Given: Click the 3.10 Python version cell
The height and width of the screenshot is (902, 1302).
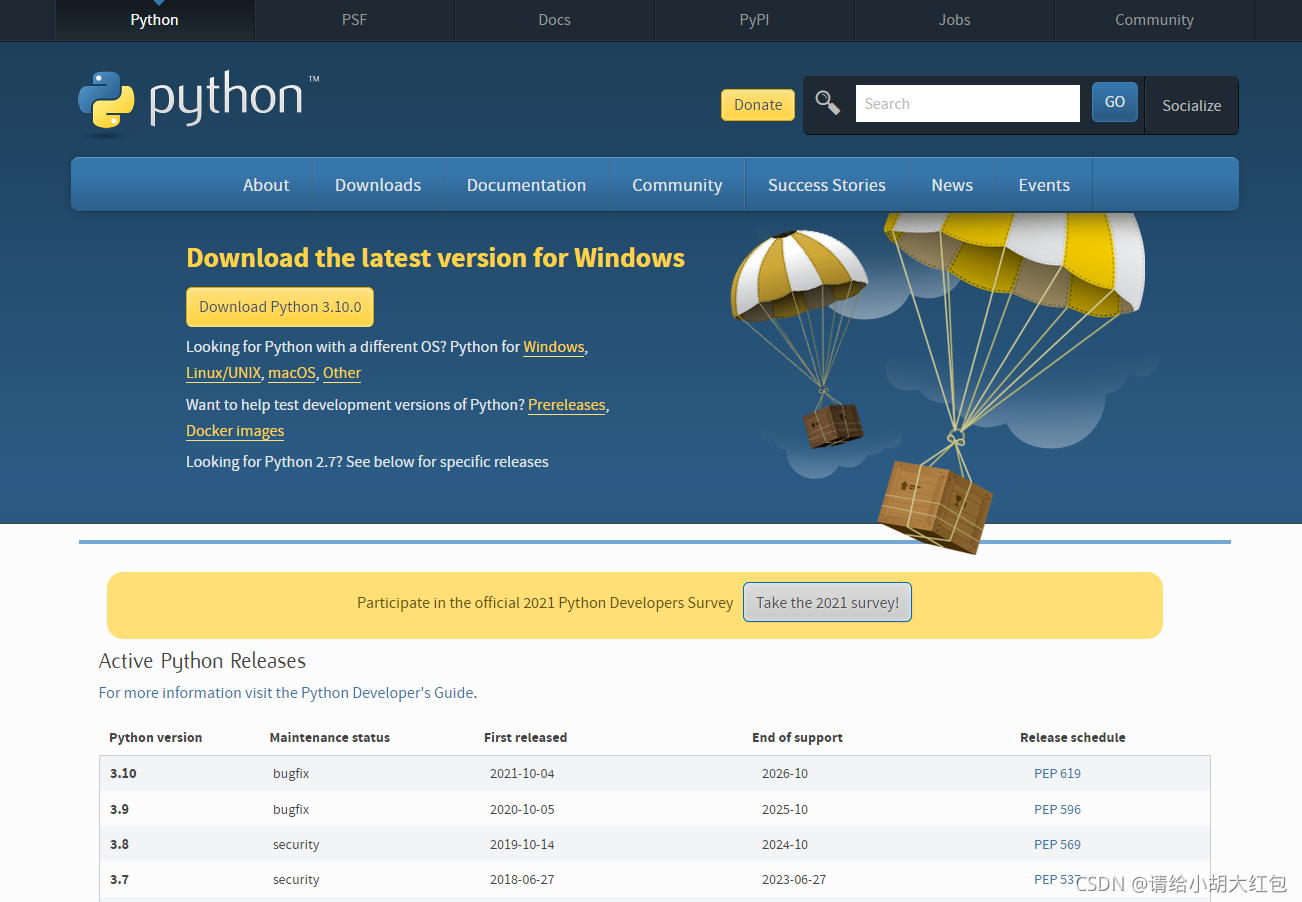Looking at the screenshot, I should click(123, 773).
